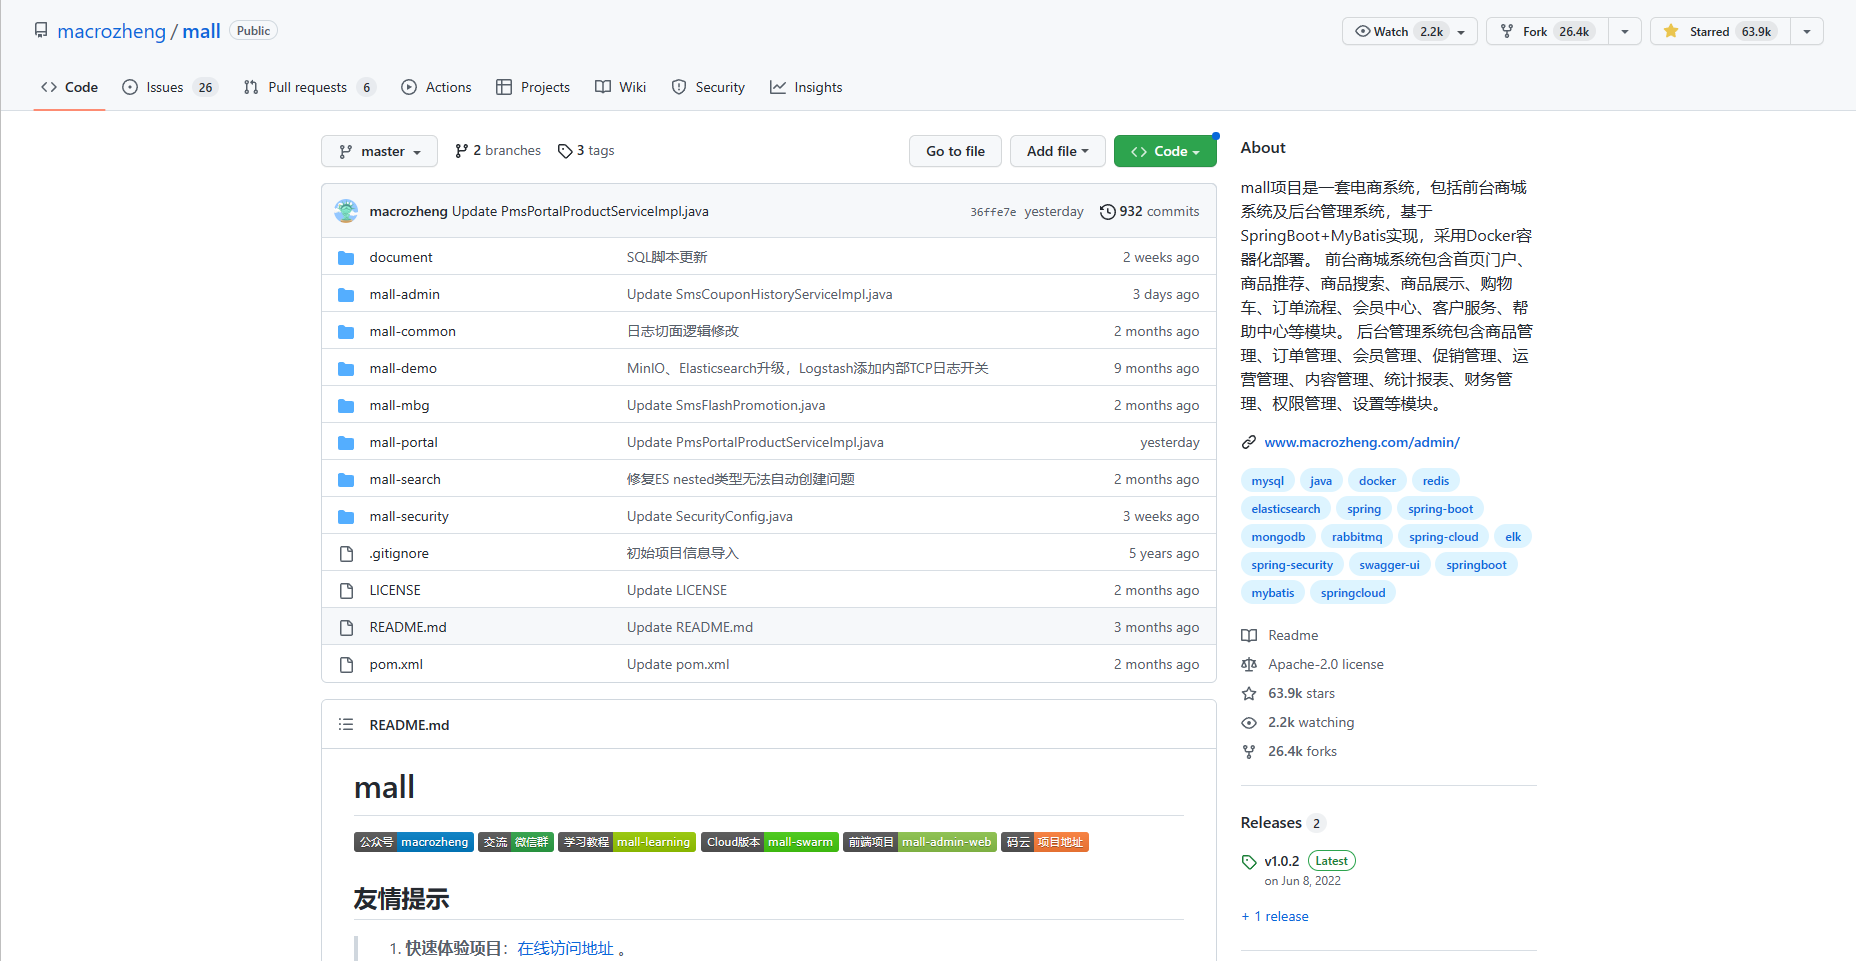Select the Code tab
Viewport: 1856px width, 961px height.
(69, 87)
